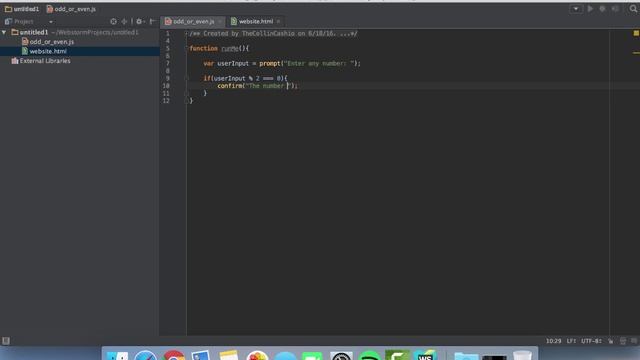The image size is (640, 360).
Task: Click the userInput variable on line 7
Action: click(233, 63)
